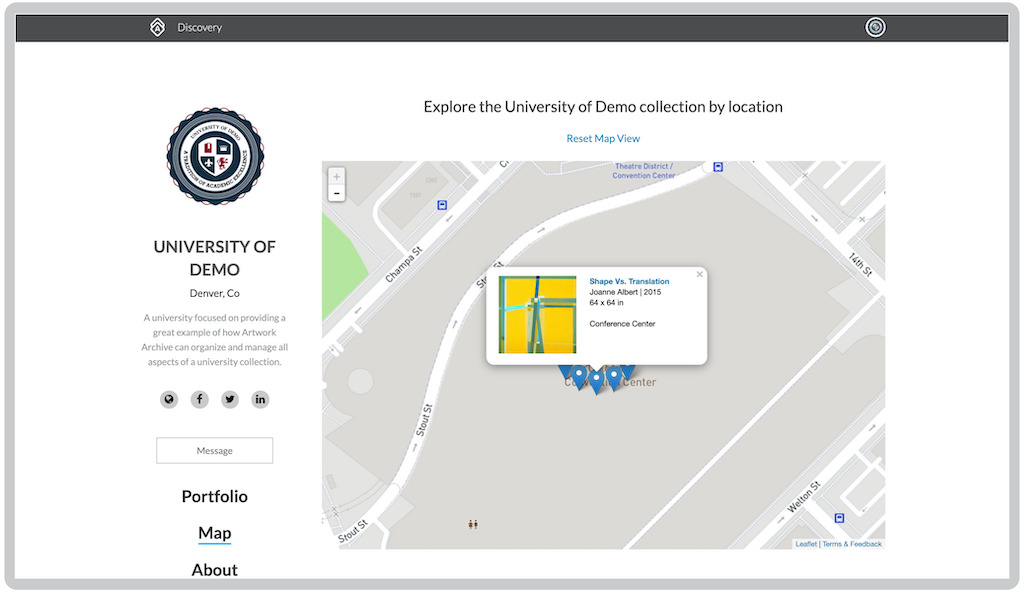
Task: Open the LinkedIn social icon
Action: 260,399
